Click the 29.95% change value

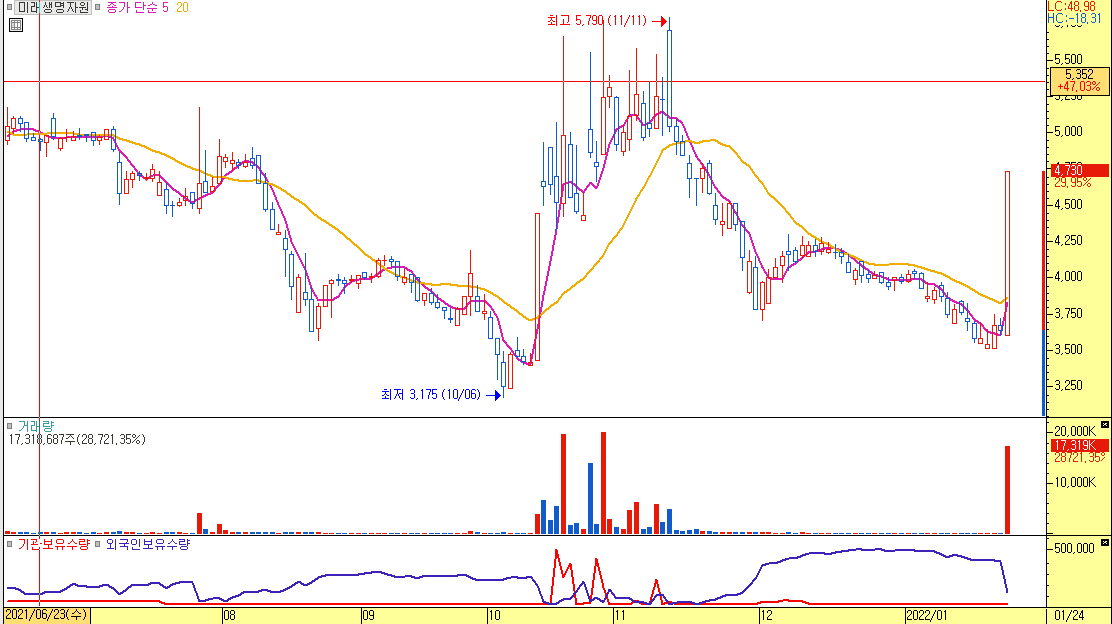click(x=1072, y=183)
